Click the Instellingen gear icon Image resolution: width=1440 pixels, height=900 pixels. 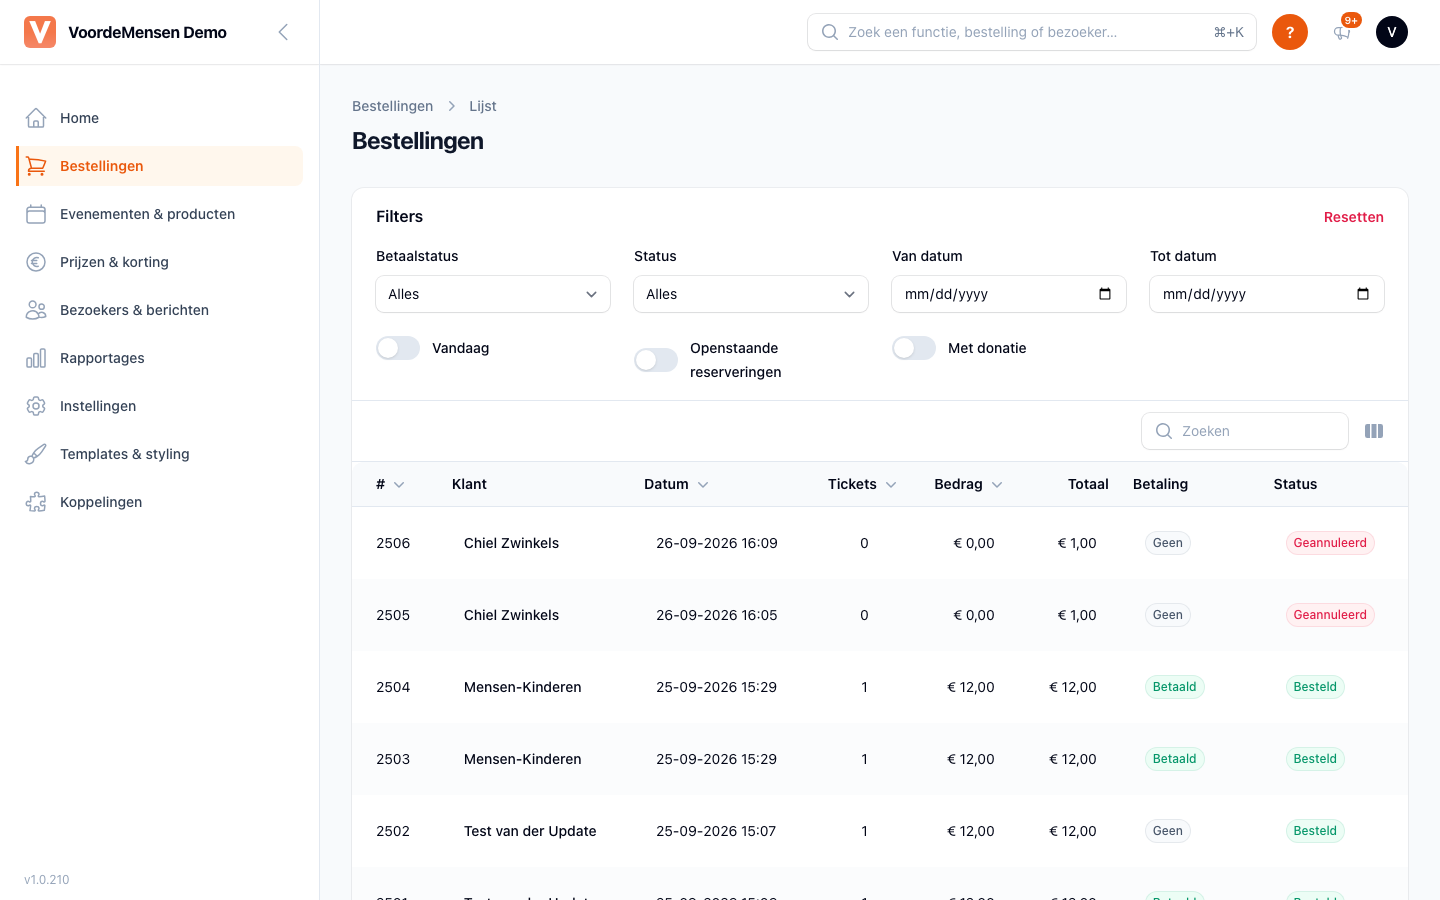[36, 406]
